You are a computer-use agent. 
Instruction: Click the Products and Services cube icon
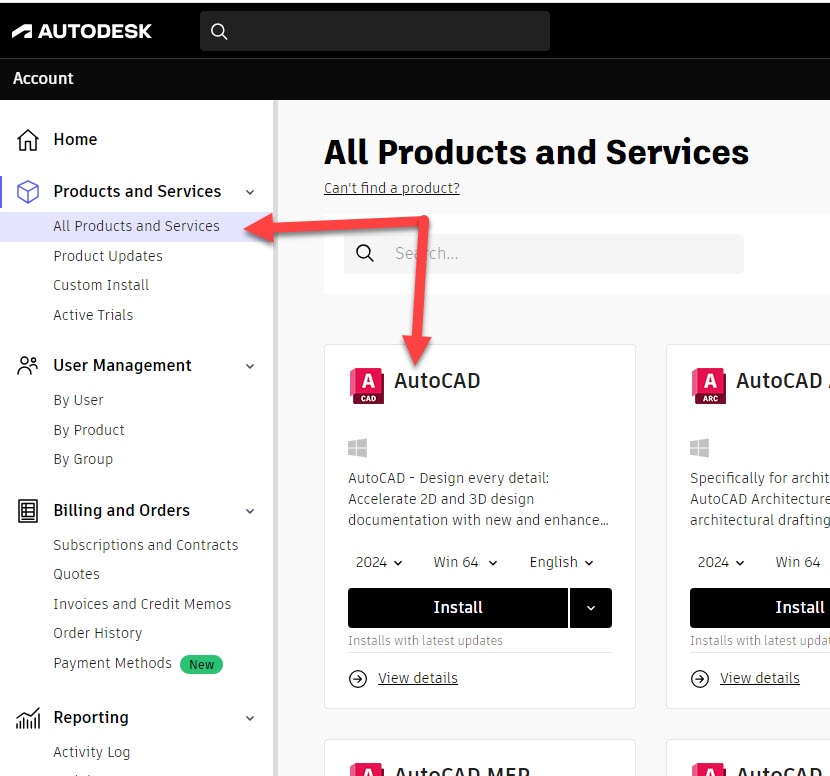click(x=28, y=192)
